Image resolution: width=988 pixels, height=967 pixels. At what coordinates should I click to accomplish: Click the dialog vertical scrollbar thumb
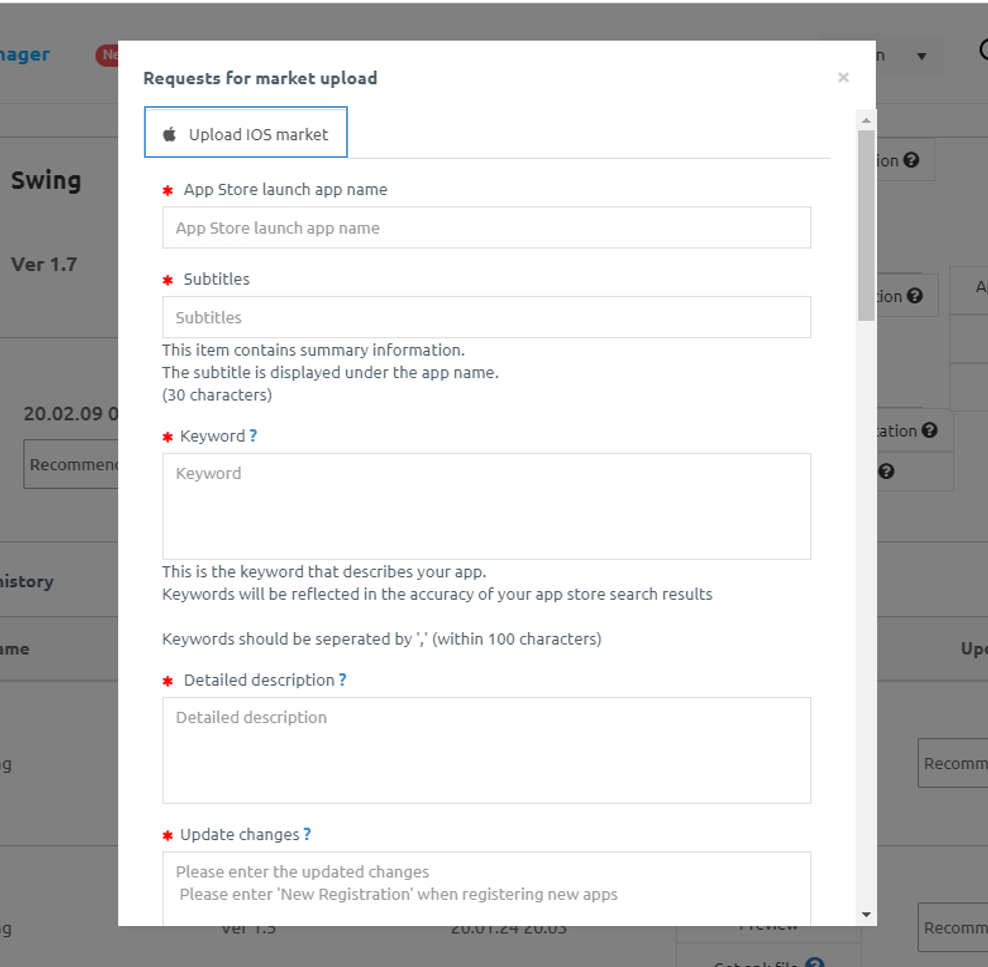[x=866, y=226]
